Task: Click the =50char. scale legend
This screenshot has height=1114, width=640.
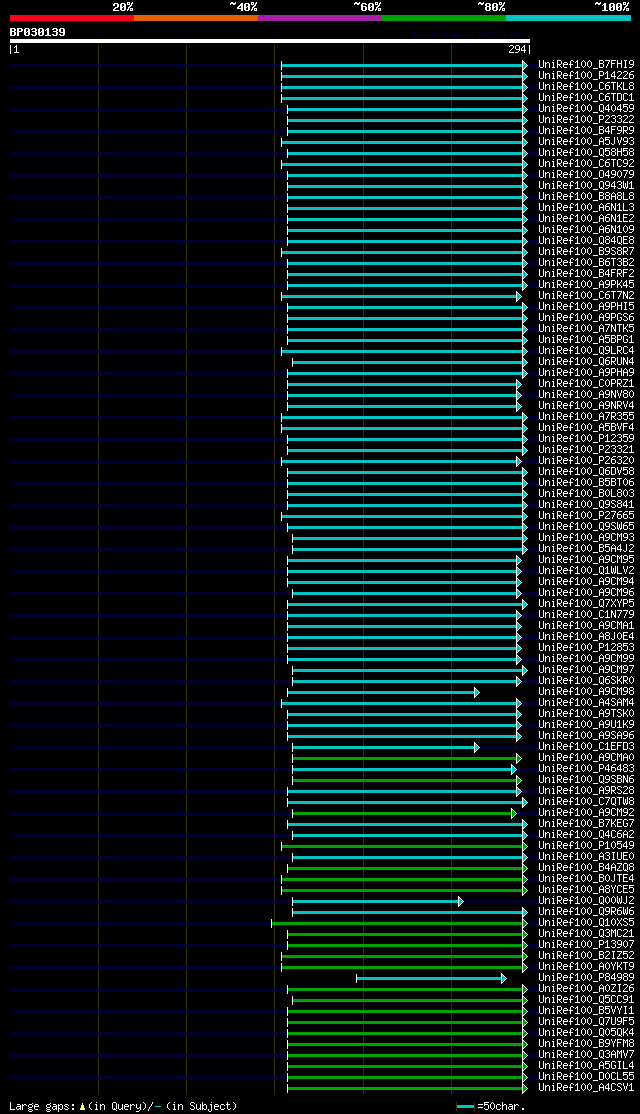Action: click(491, 1107)
